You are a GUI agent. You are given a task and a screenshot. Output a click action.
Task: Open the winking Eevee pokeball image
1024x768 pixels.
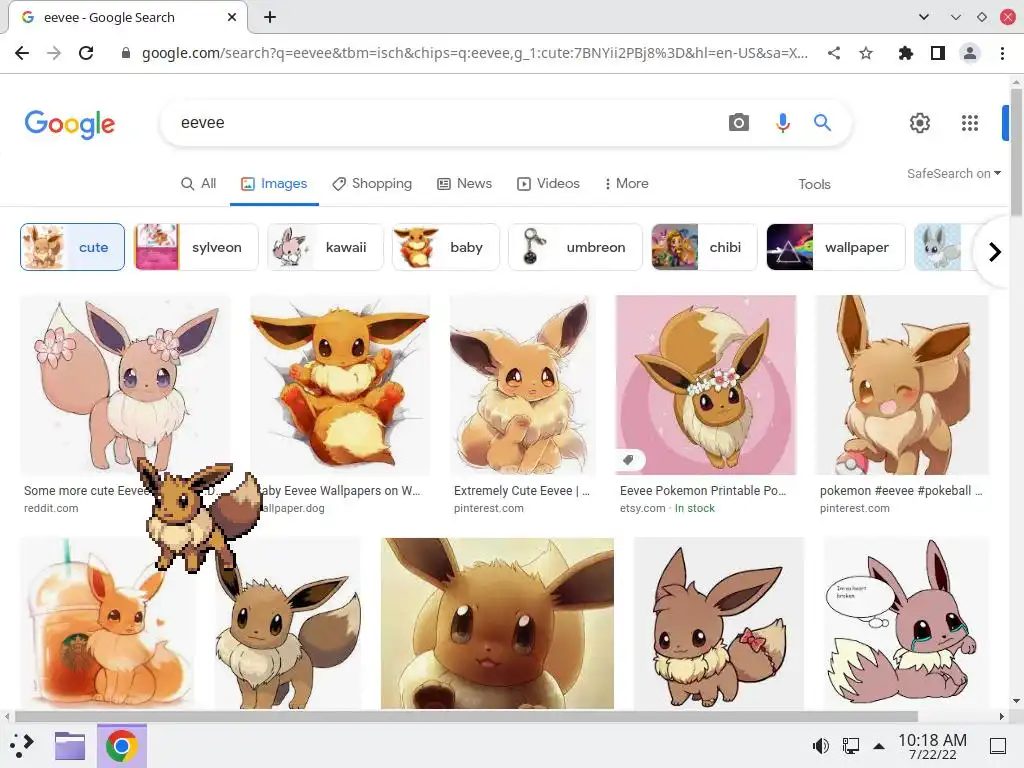tap(903, 385)
